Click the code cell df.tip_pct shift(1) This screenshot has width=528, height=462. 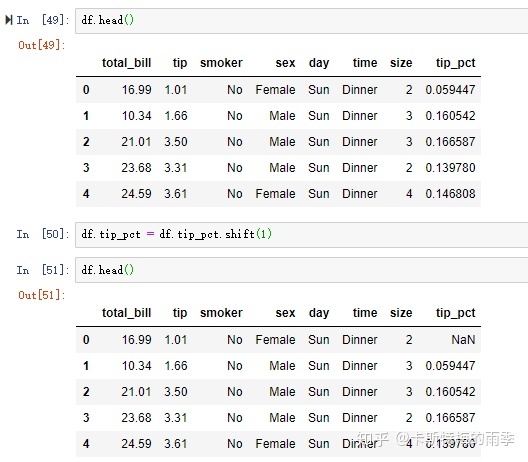click(301, 235)
